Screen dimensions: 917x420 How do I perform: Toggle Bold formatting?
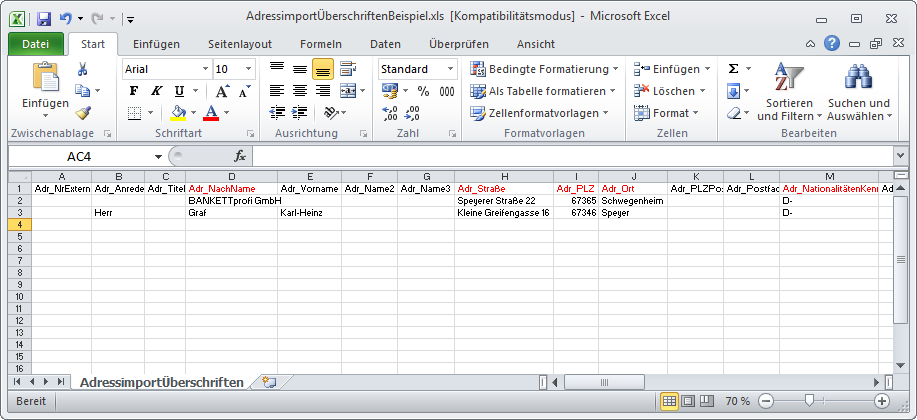click(x=134, y=91)
